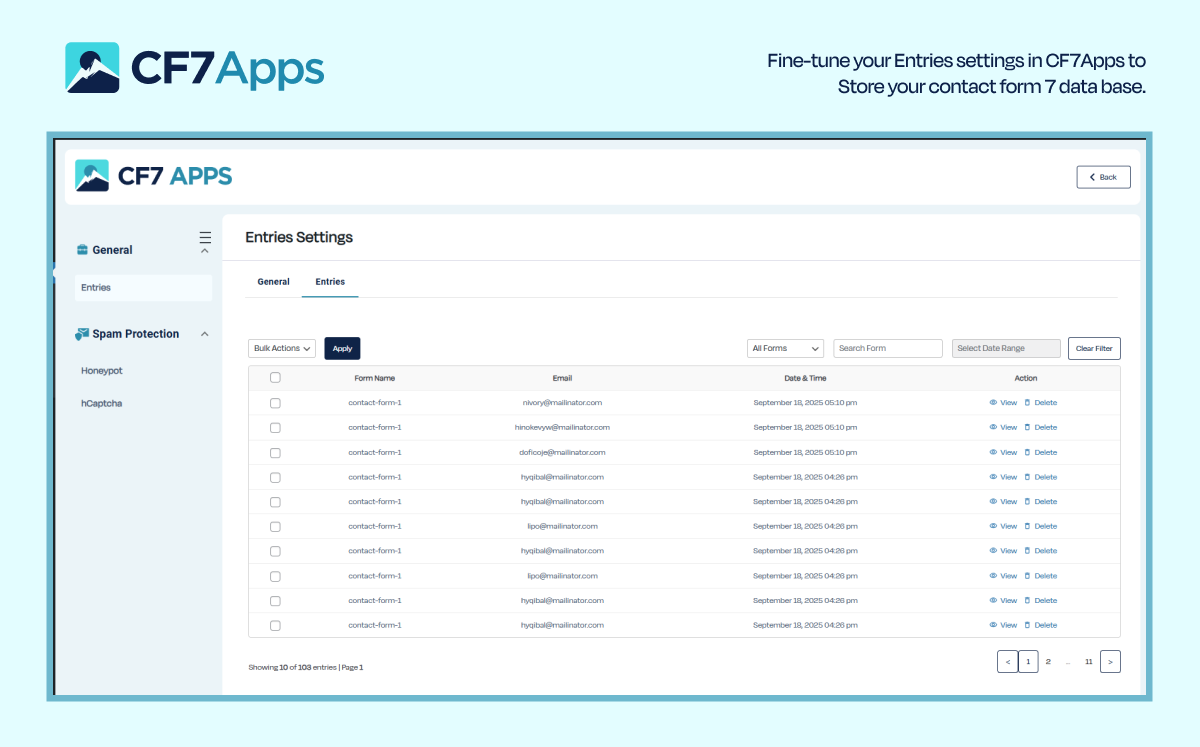View the hinokevyw@mailinator.com entry
The height and width of the screenshot is (747, 1200).
click(1003, 427)
